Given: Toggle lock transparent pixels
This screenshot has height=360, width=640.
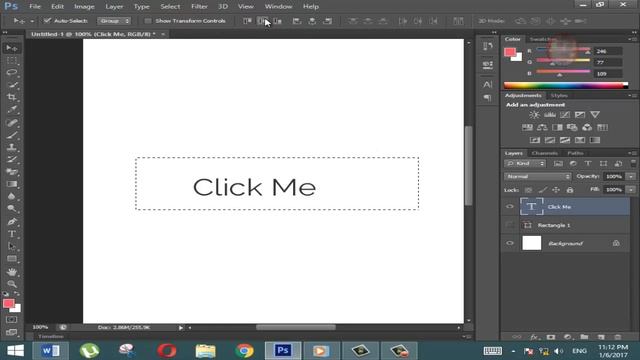Looking at the screenshot, I should coord(528,190).
